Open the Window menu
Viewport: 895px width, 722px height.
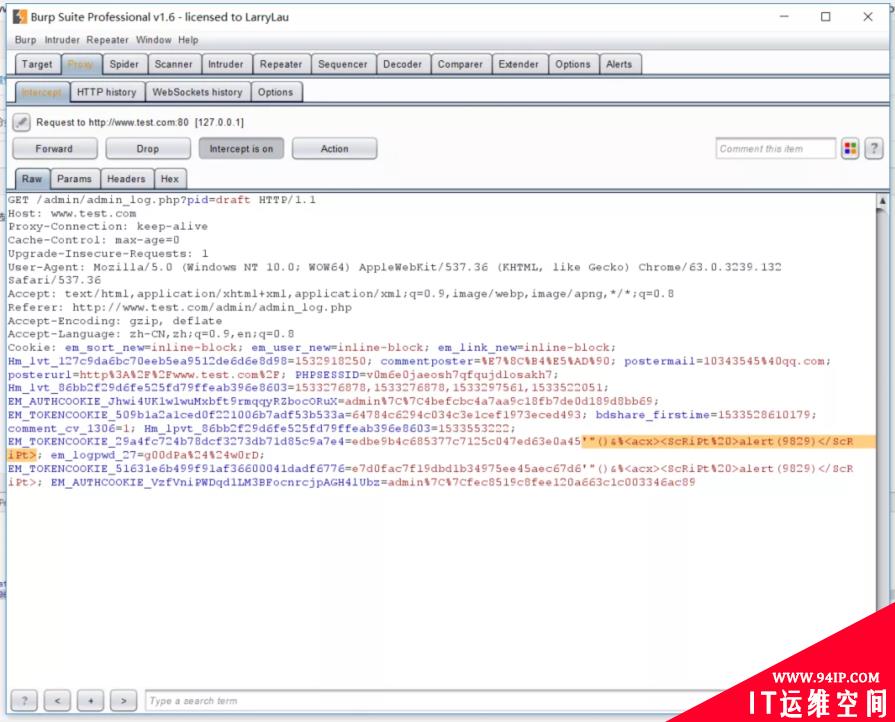click(154, 40)
